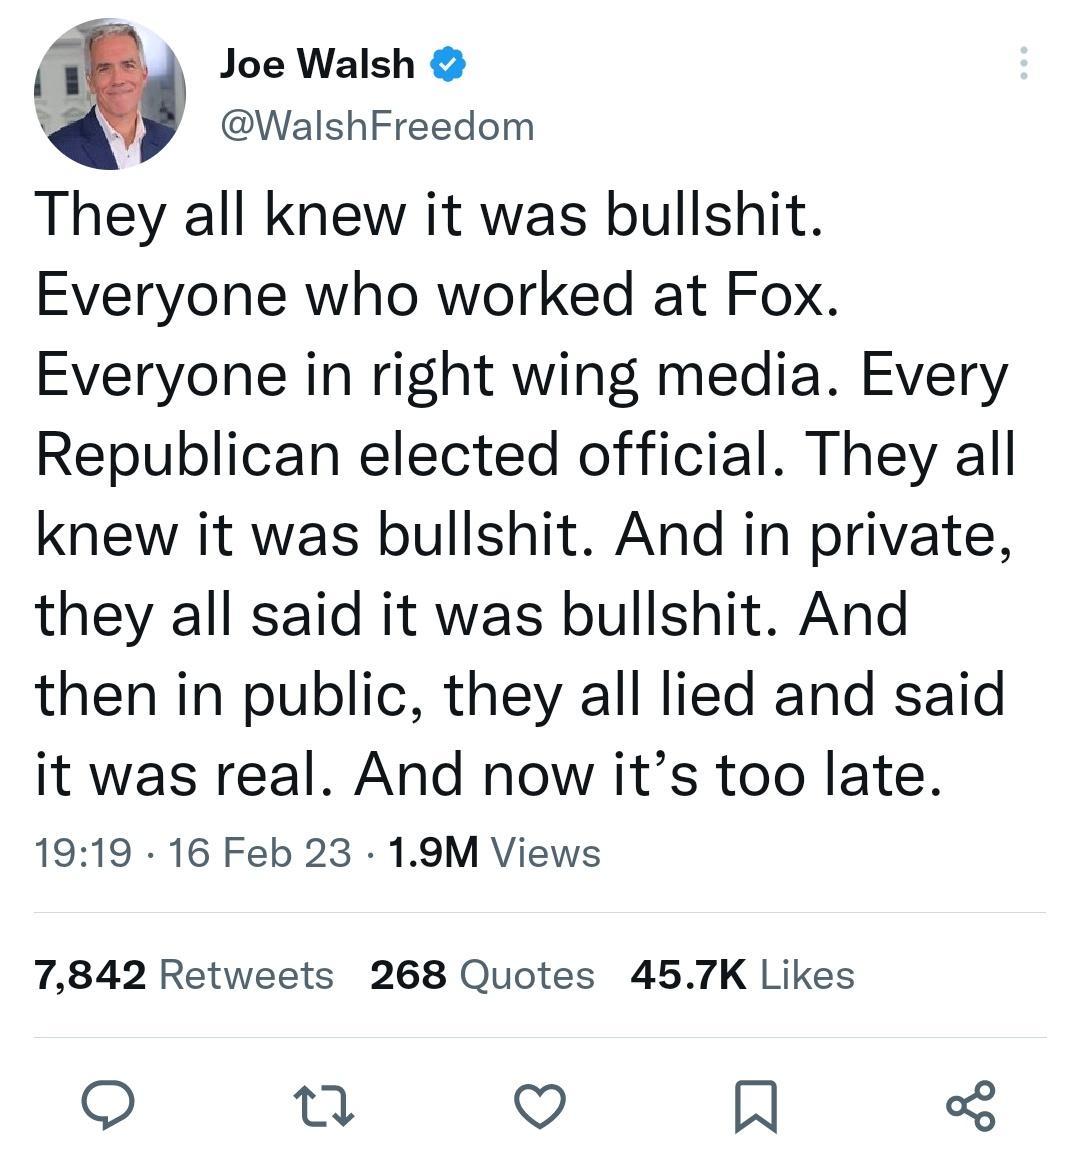This screenshot has width=1080, height=1172.
Task: Open the reply composer icon
Action: click(x=110, y=1107)
